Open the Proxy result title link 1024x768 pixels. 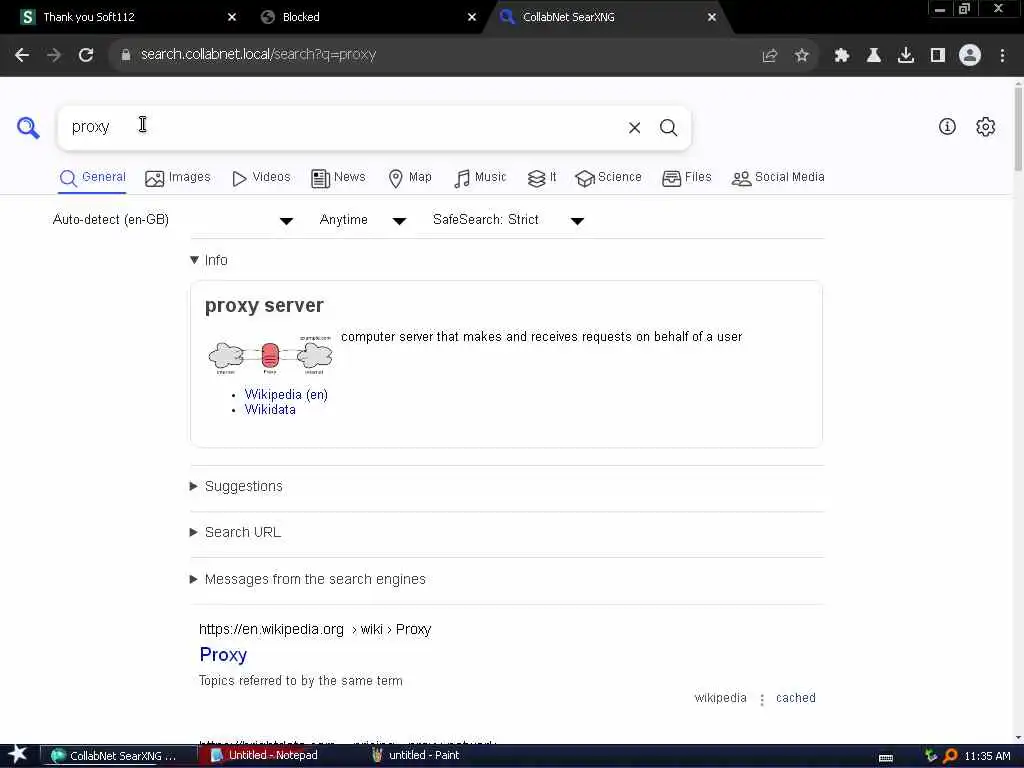(223, 654)
